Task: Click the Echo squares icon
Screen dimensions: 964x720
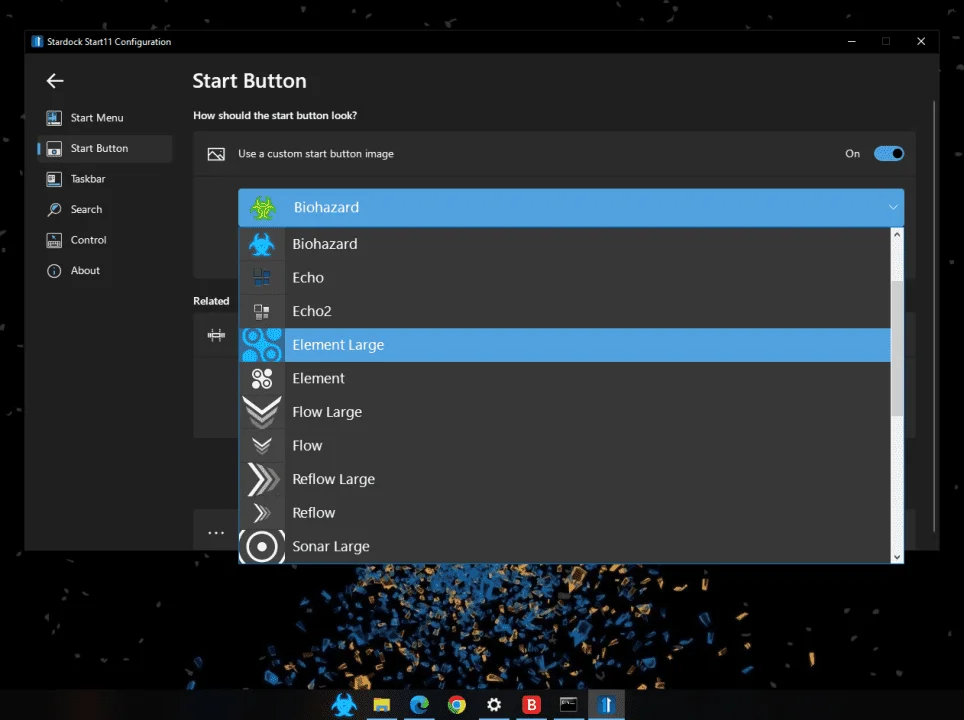Action: tap(262, 277)
